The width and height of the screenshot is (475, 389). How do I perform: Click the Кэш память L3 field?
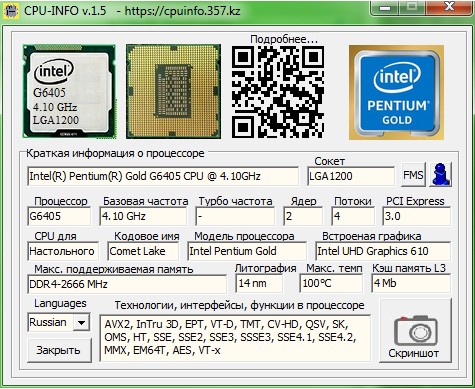[411, 284]
